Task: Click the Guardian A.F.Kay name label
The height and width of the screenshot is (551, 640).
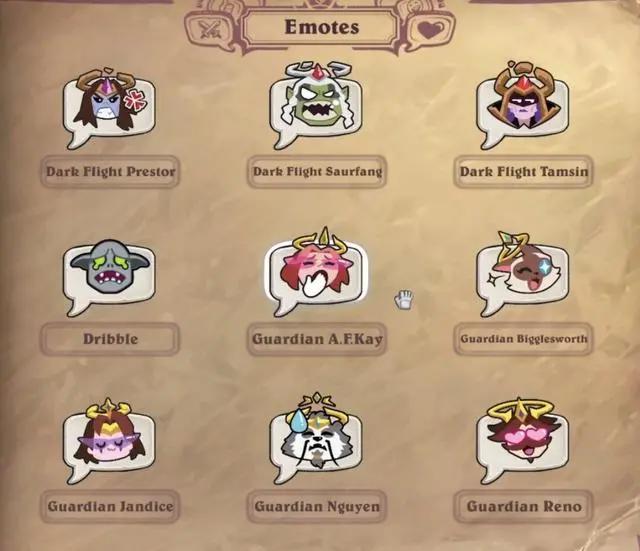Action: pos(317,339)
